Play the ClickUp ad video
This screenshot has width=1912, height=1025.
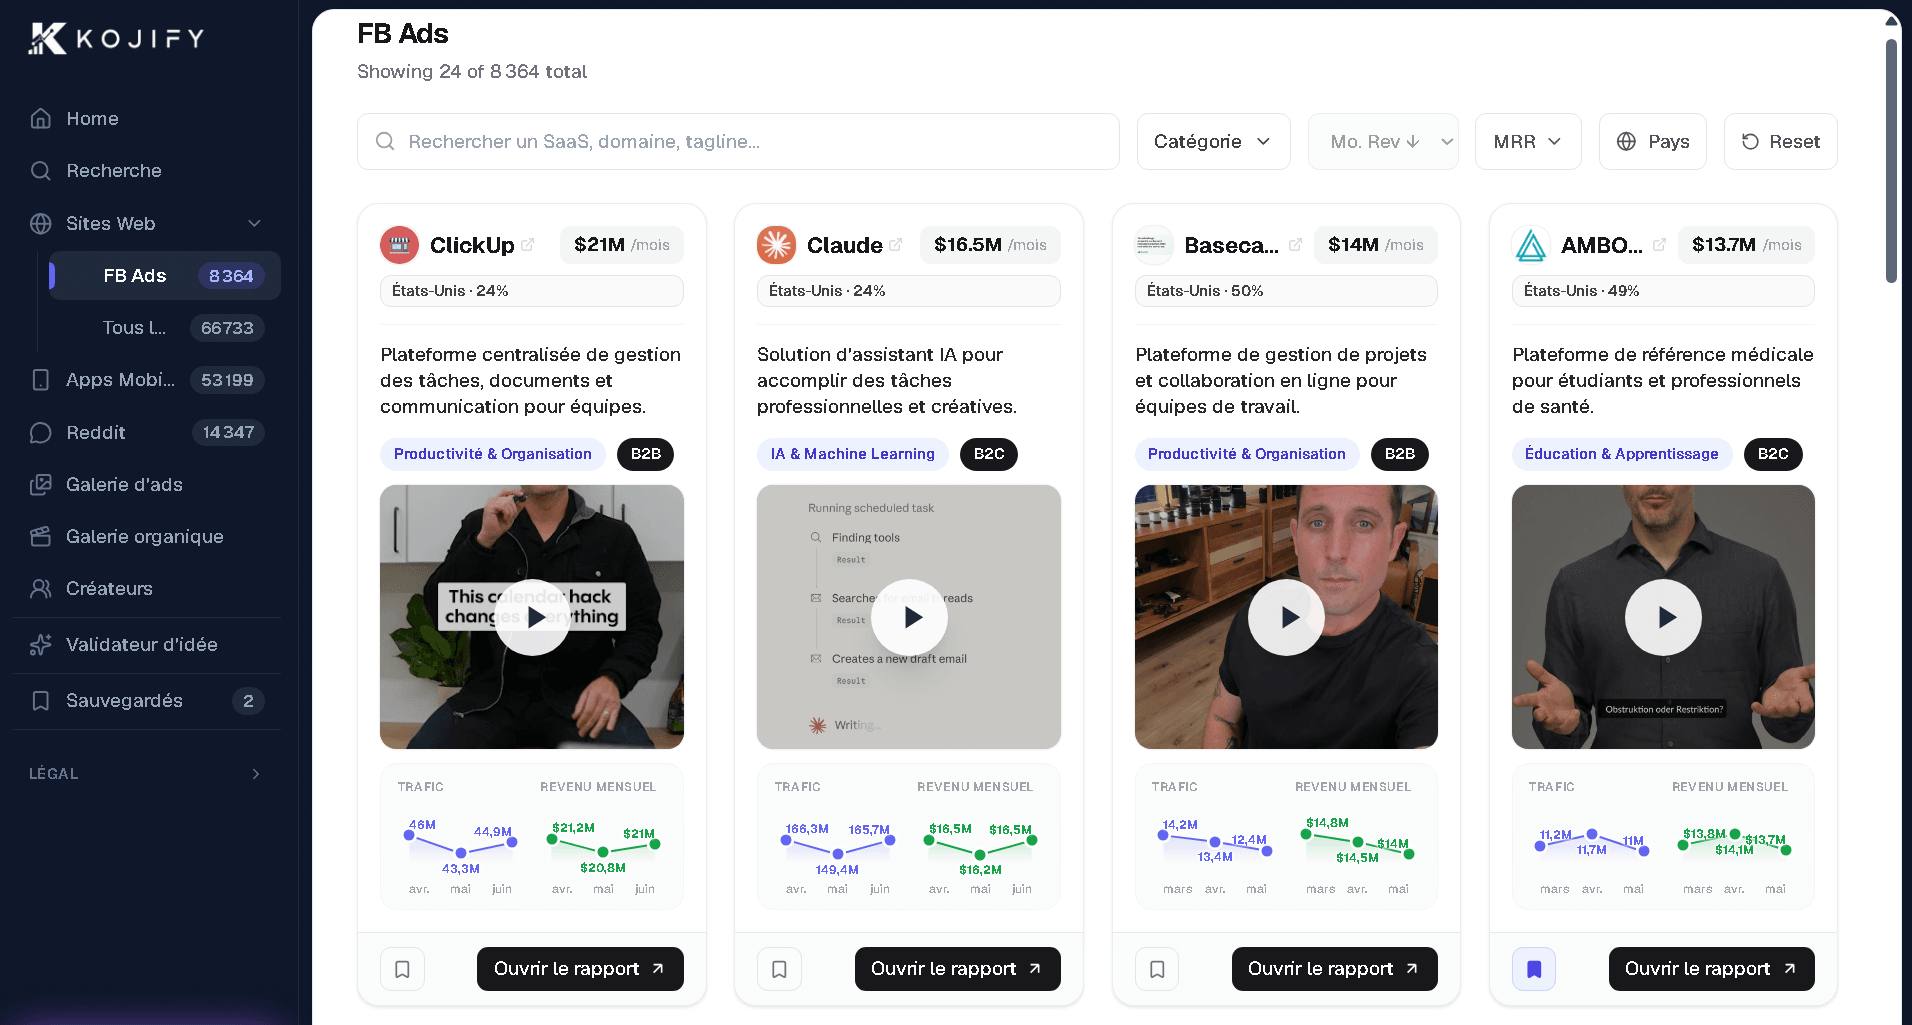(x=532, y=618)
